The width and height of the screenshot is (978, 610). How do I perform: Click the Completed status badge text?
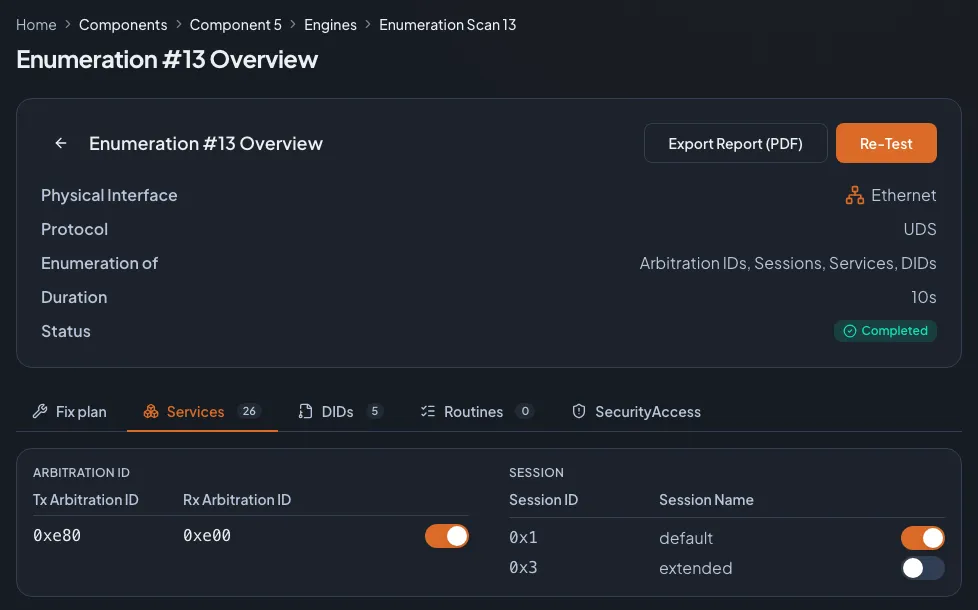click(x=894, y=331)
